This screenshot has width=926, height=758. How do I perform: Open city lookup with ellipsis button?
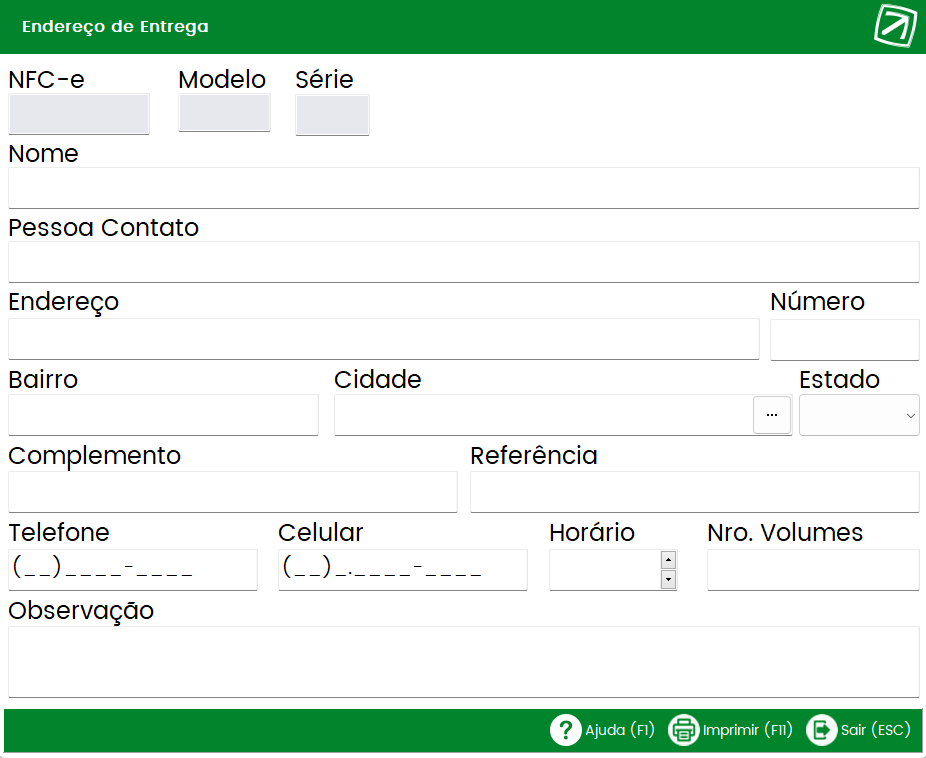(772, 415)
